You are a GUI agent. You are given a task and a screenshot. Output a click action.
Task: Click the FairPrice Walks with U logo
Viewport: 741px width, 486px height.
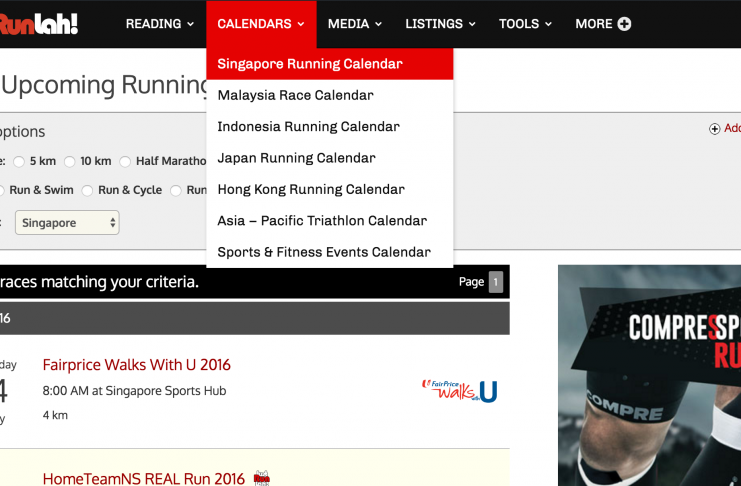[x=459, y=391]
